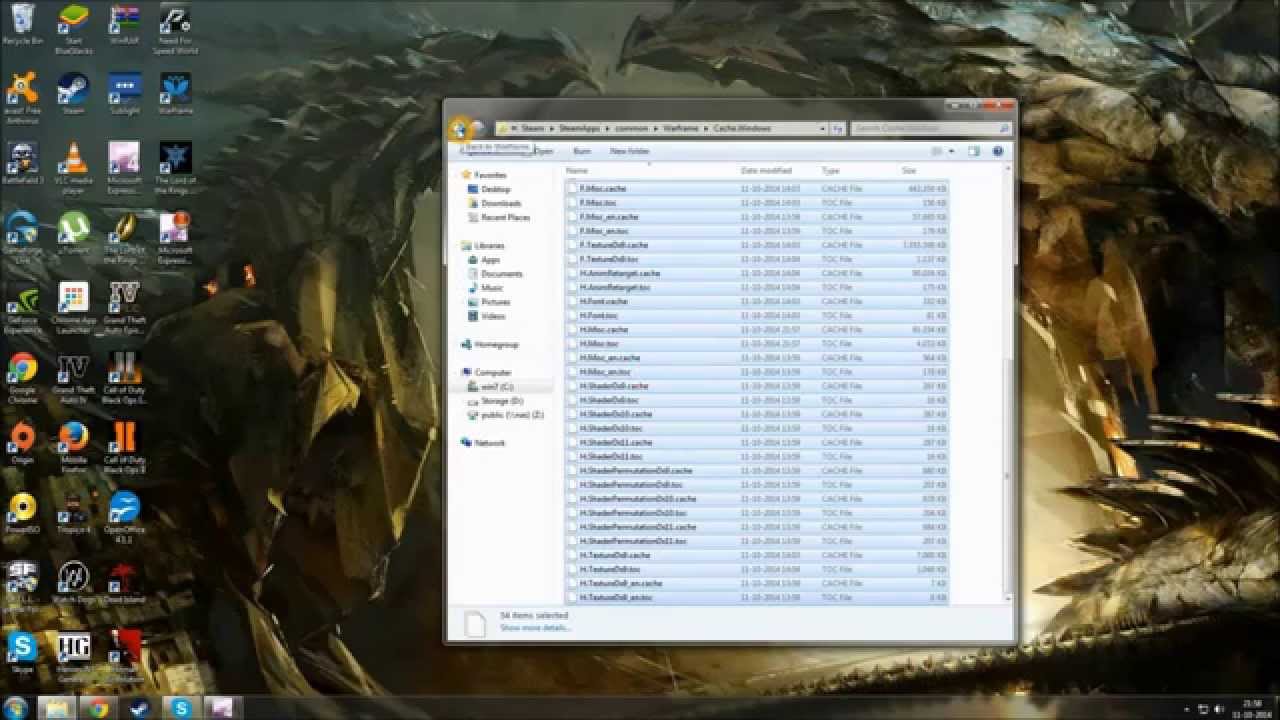The height and width of the screenshot is (720, 1280).
Task: Click the system tray volume icon
Action: [1219, 708]
